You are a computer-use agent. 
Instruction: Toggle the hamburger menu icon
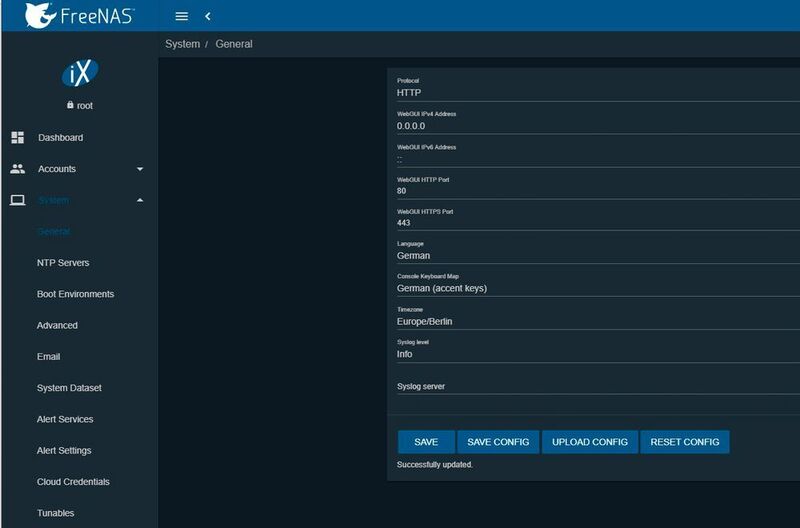click(182, 16)
